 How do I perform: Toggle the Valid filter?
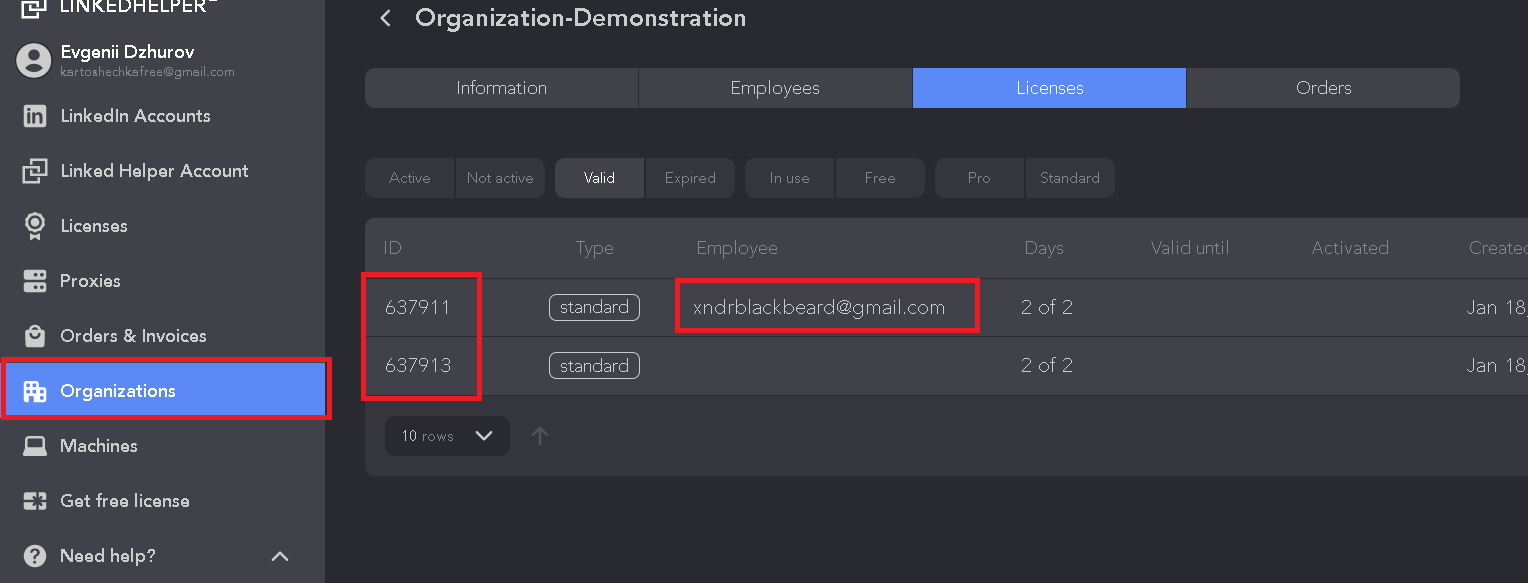[599, 178]
